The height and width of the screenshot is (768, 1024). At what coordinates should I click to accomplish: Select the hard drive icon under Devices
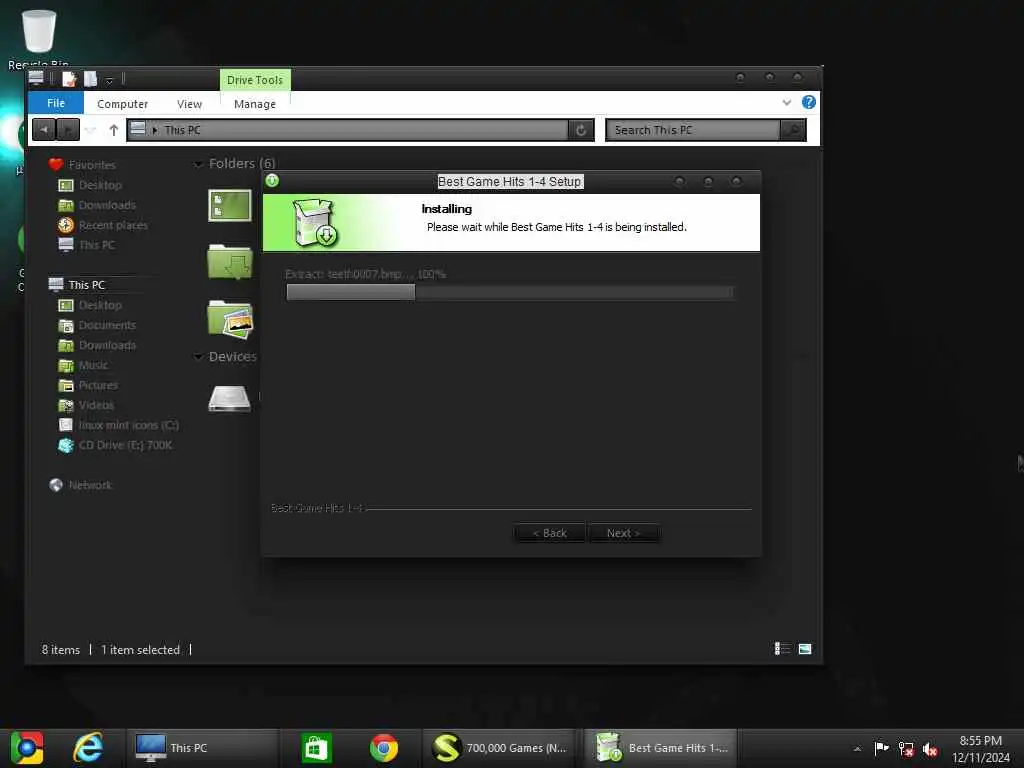[x=229, y=398]
